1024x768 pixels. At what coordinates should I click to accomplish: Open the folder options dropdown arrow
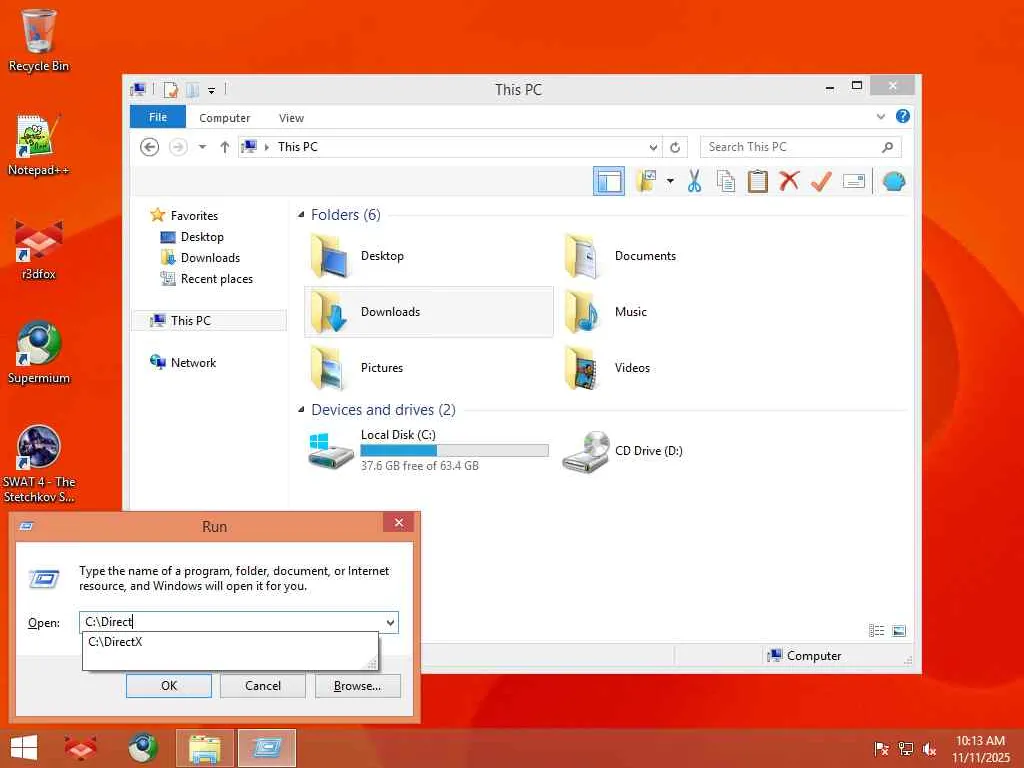click(x=670, y=181)
